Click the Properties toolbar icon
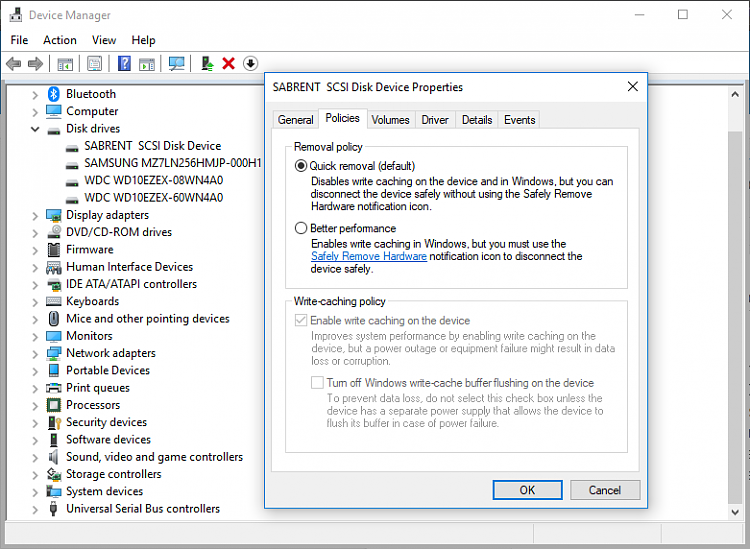The height and width of the screenshot is (549, 750). (94, 64)
